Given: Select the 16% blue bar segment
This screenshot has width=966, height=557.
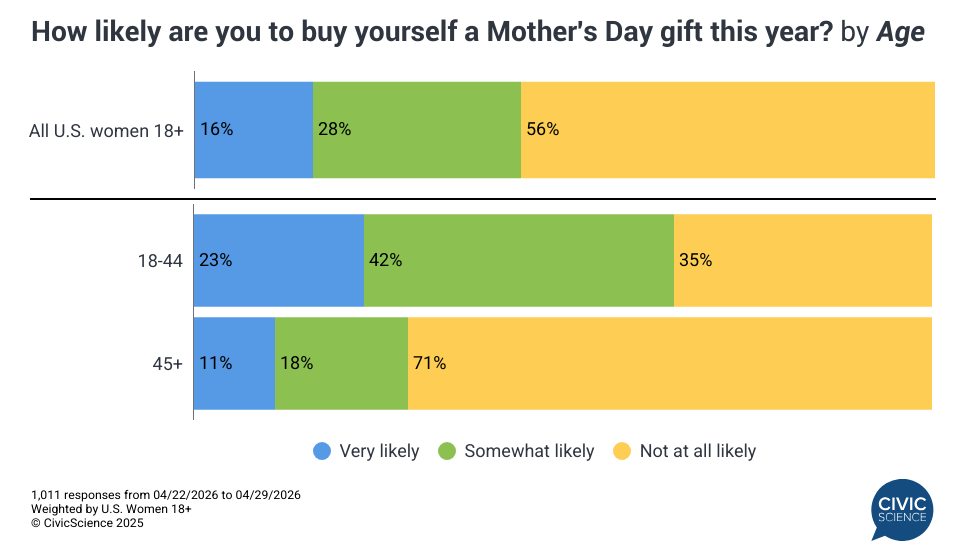Looking at the screenshot, I should click(254, 130).
